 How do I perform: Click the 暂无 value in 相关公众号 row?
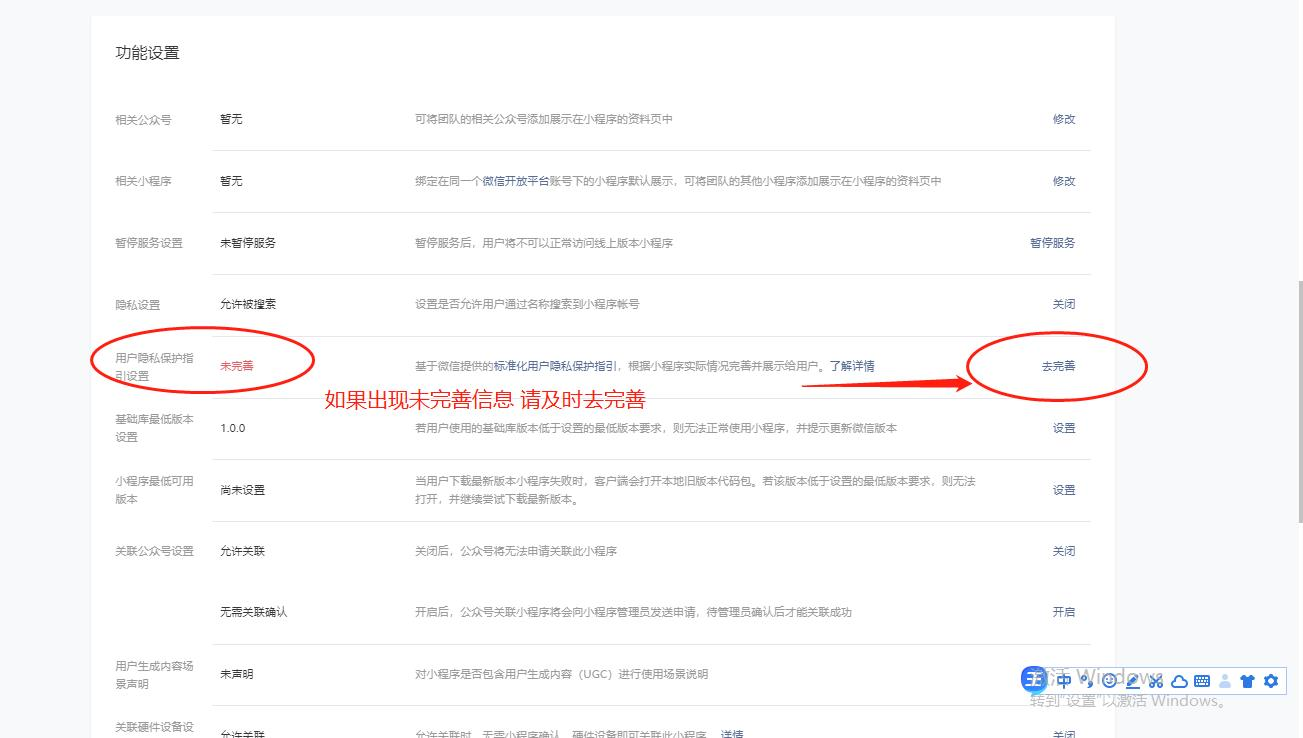(x=231, y=119)
